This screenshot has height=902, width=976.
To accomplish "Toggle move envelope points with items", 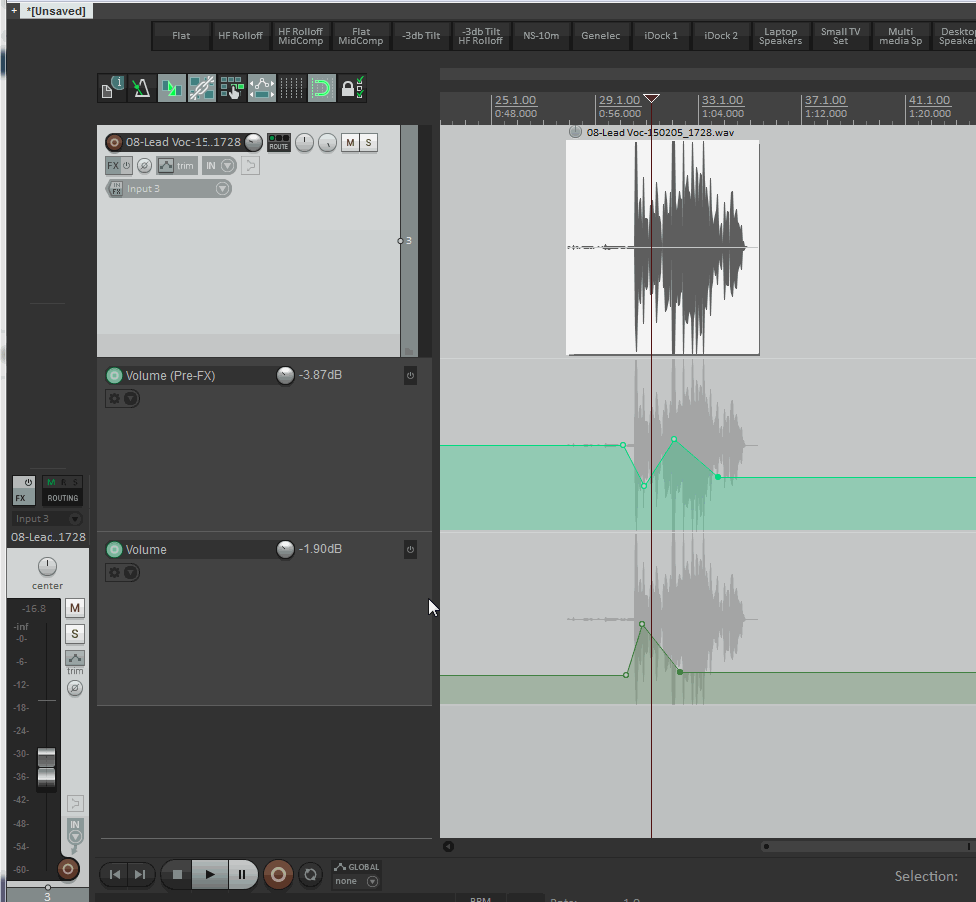I will [262, 88].
